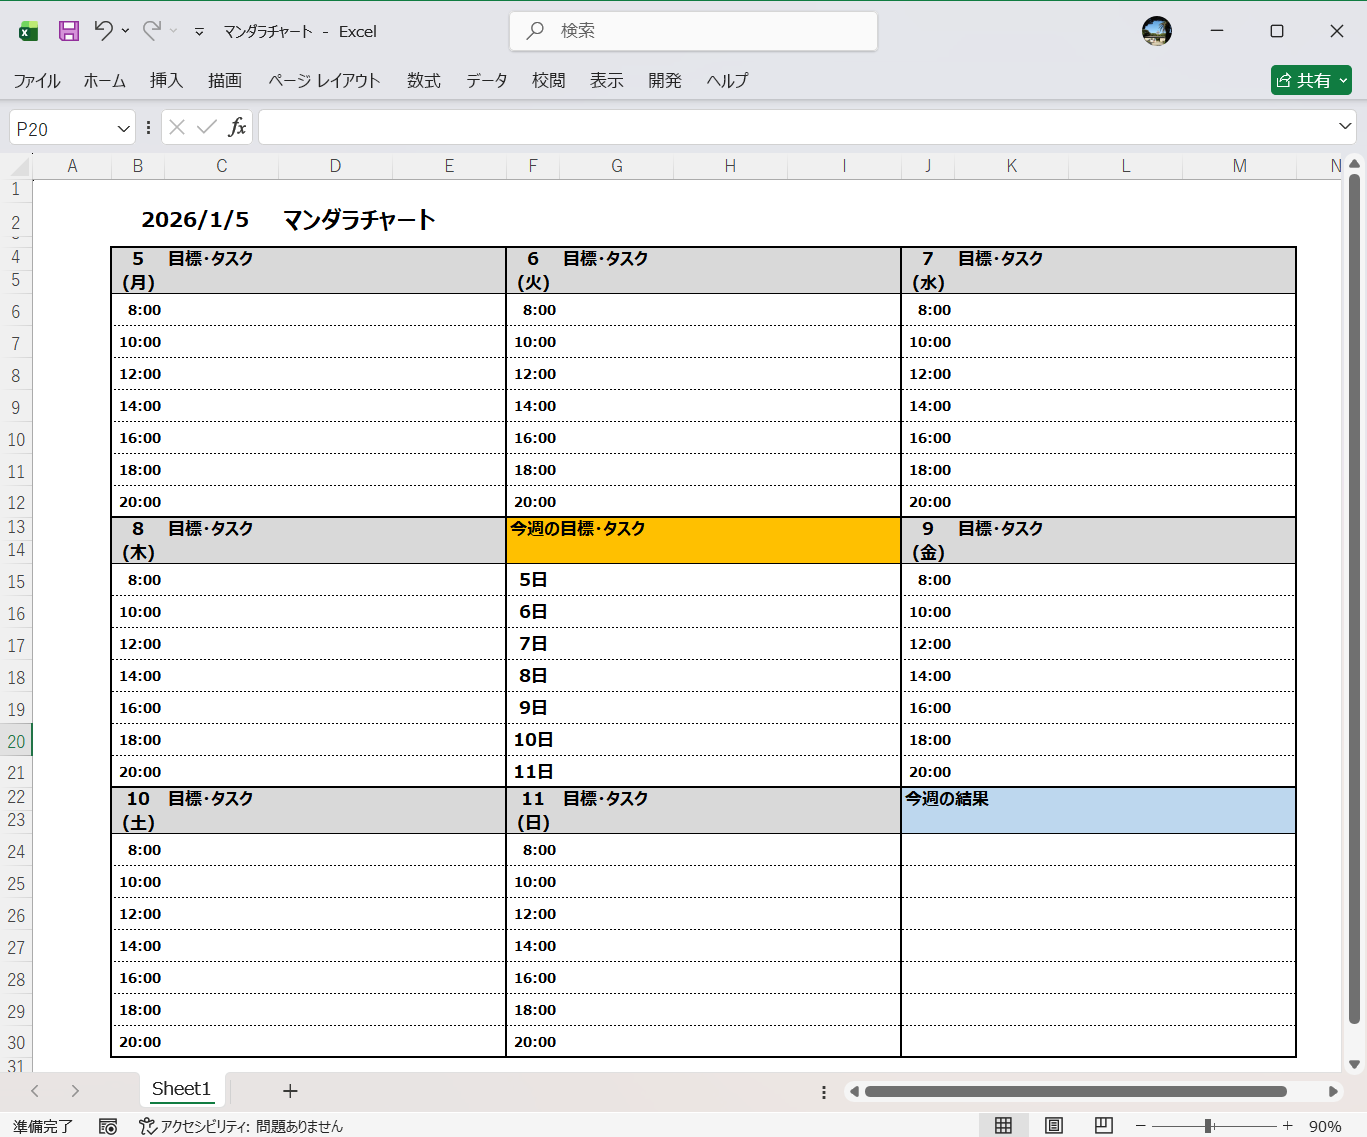Click the macro recording status bar icon
The image size is (1367, 1137).
(108, 1126)
